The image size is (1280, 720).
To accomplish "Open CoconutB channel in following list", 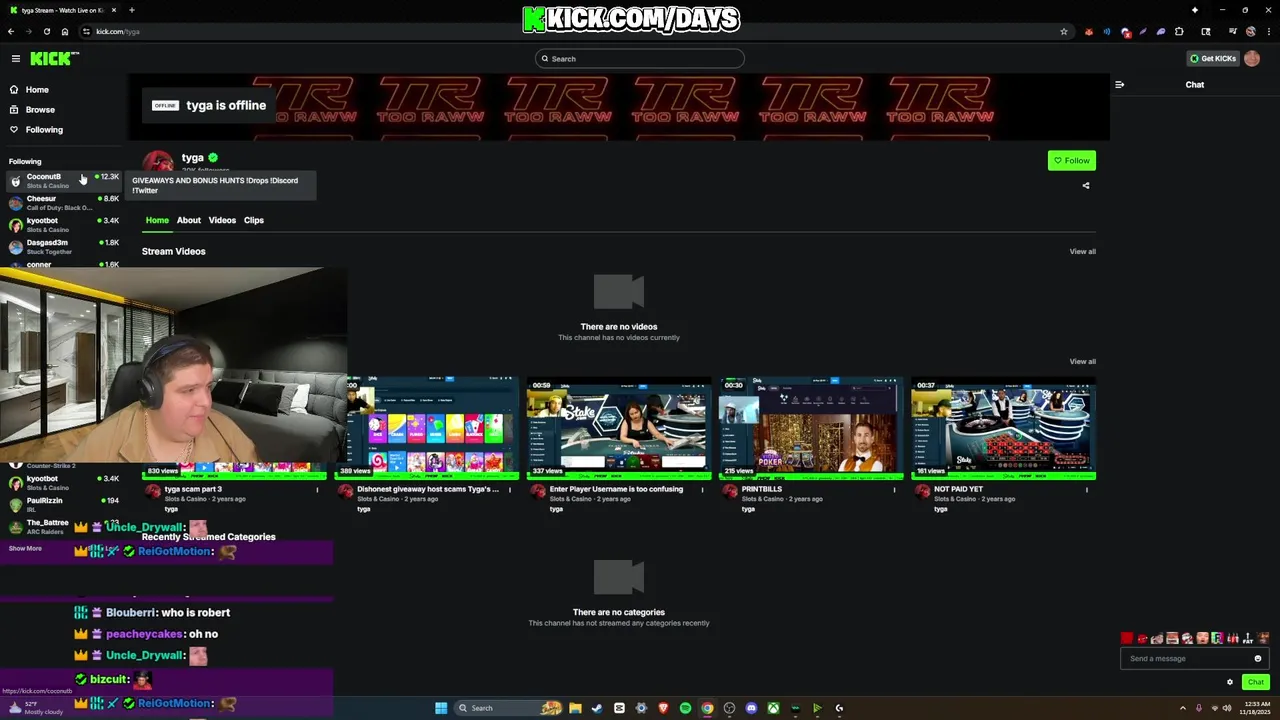I will tap(64, 181).
